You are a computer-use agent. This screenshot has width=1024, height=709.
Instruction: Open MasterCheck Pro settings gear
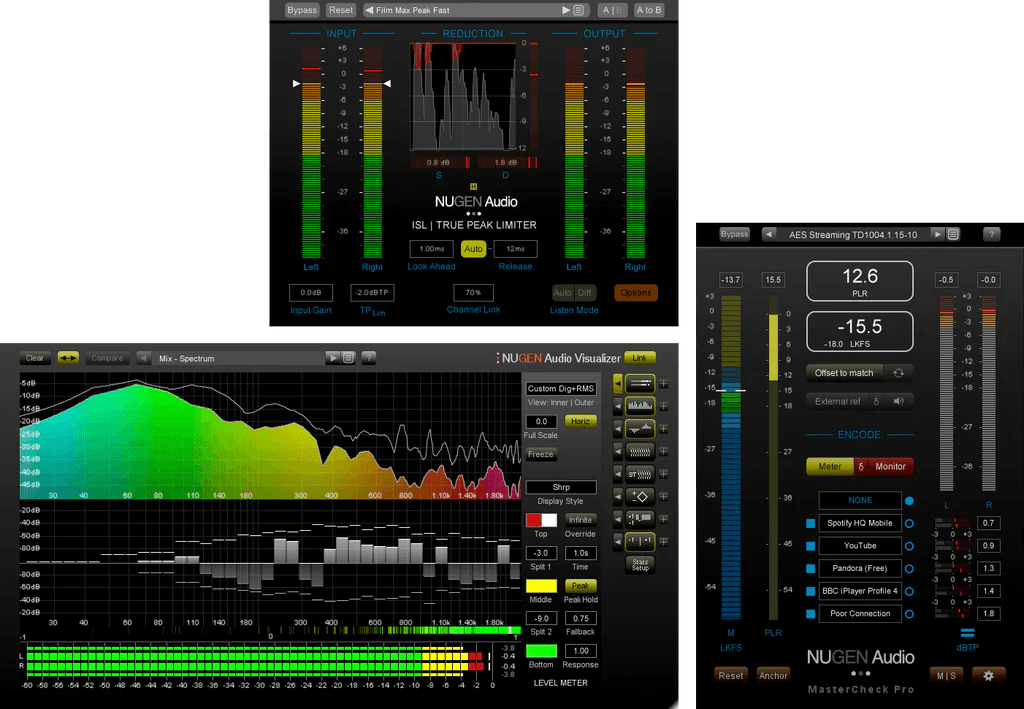pyautogui.click(x=989, y=675)
